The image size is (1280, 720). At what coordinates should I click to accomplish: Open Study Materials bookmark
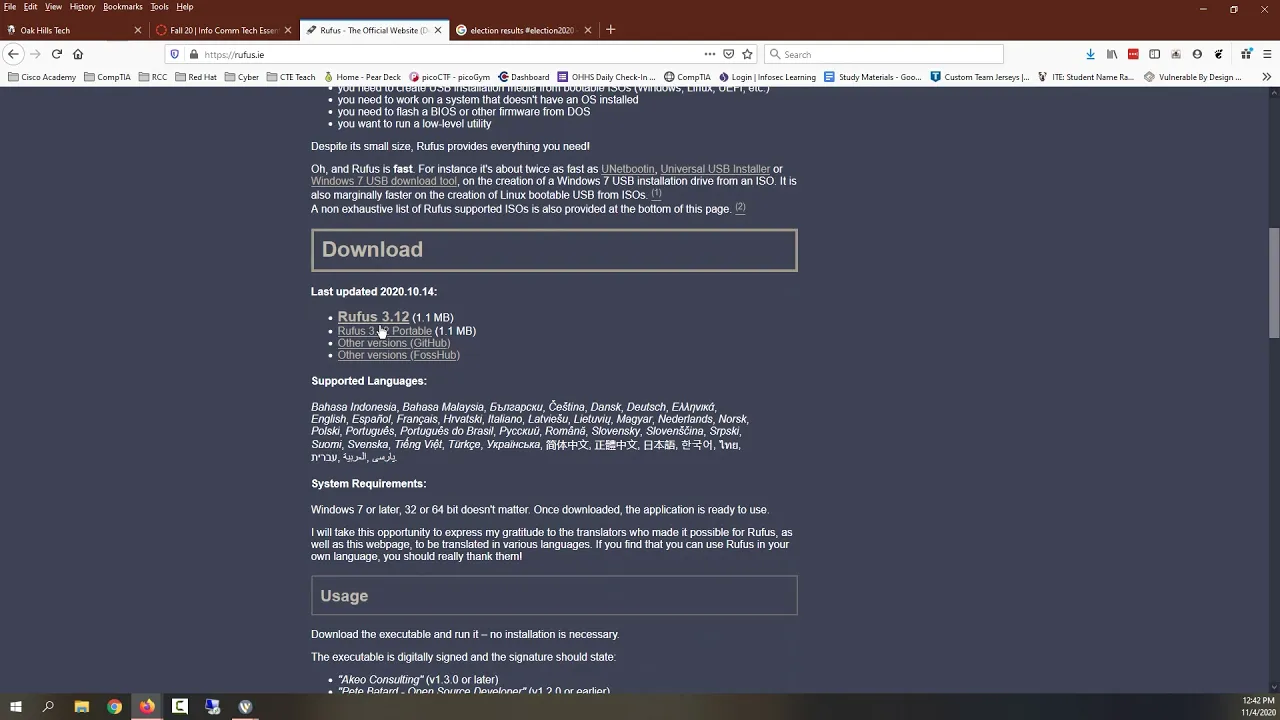pyautogui.click(x=873, y=77)
